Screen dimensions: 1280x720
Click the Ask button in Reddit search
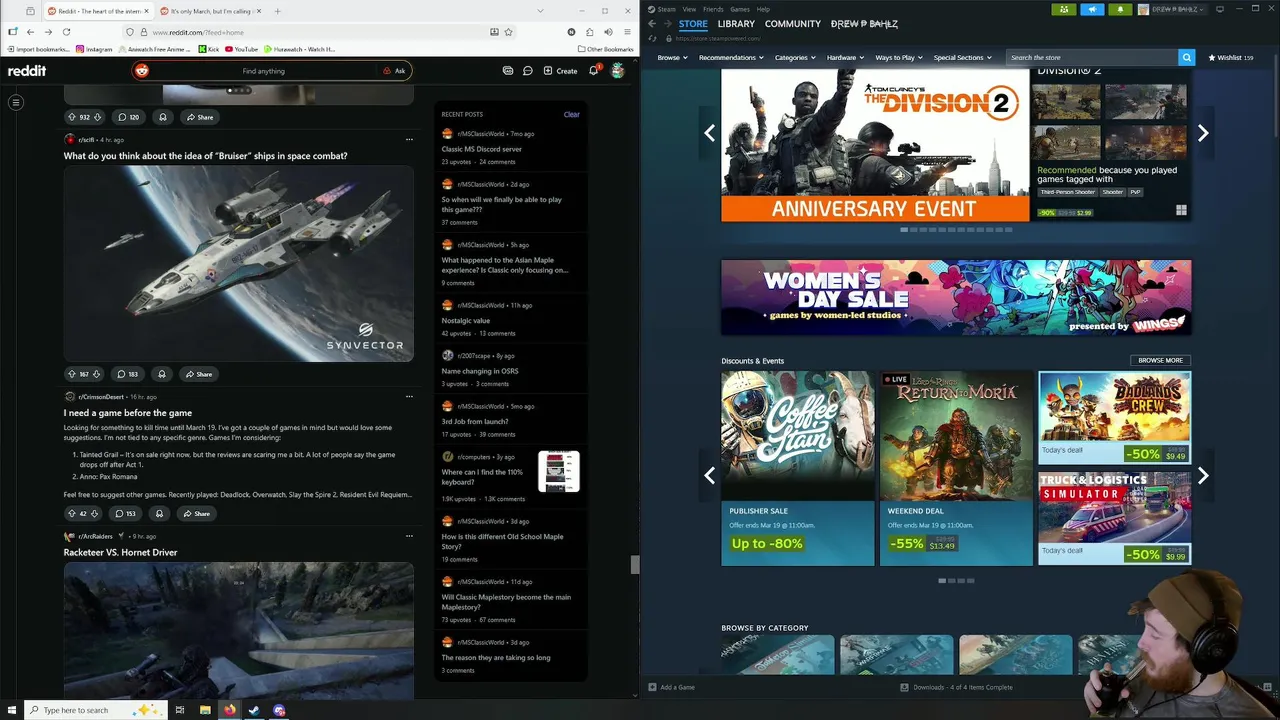(394, 71)
